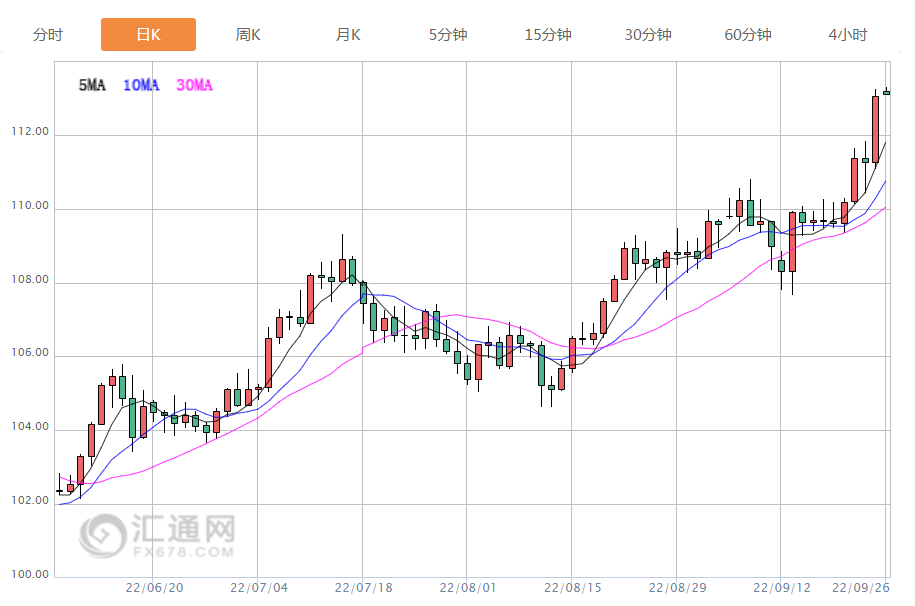Image resolution: width=915 pixels, height=606 pixels.
Task: Switch to the 分时 tab
Action: coord(48,35)
